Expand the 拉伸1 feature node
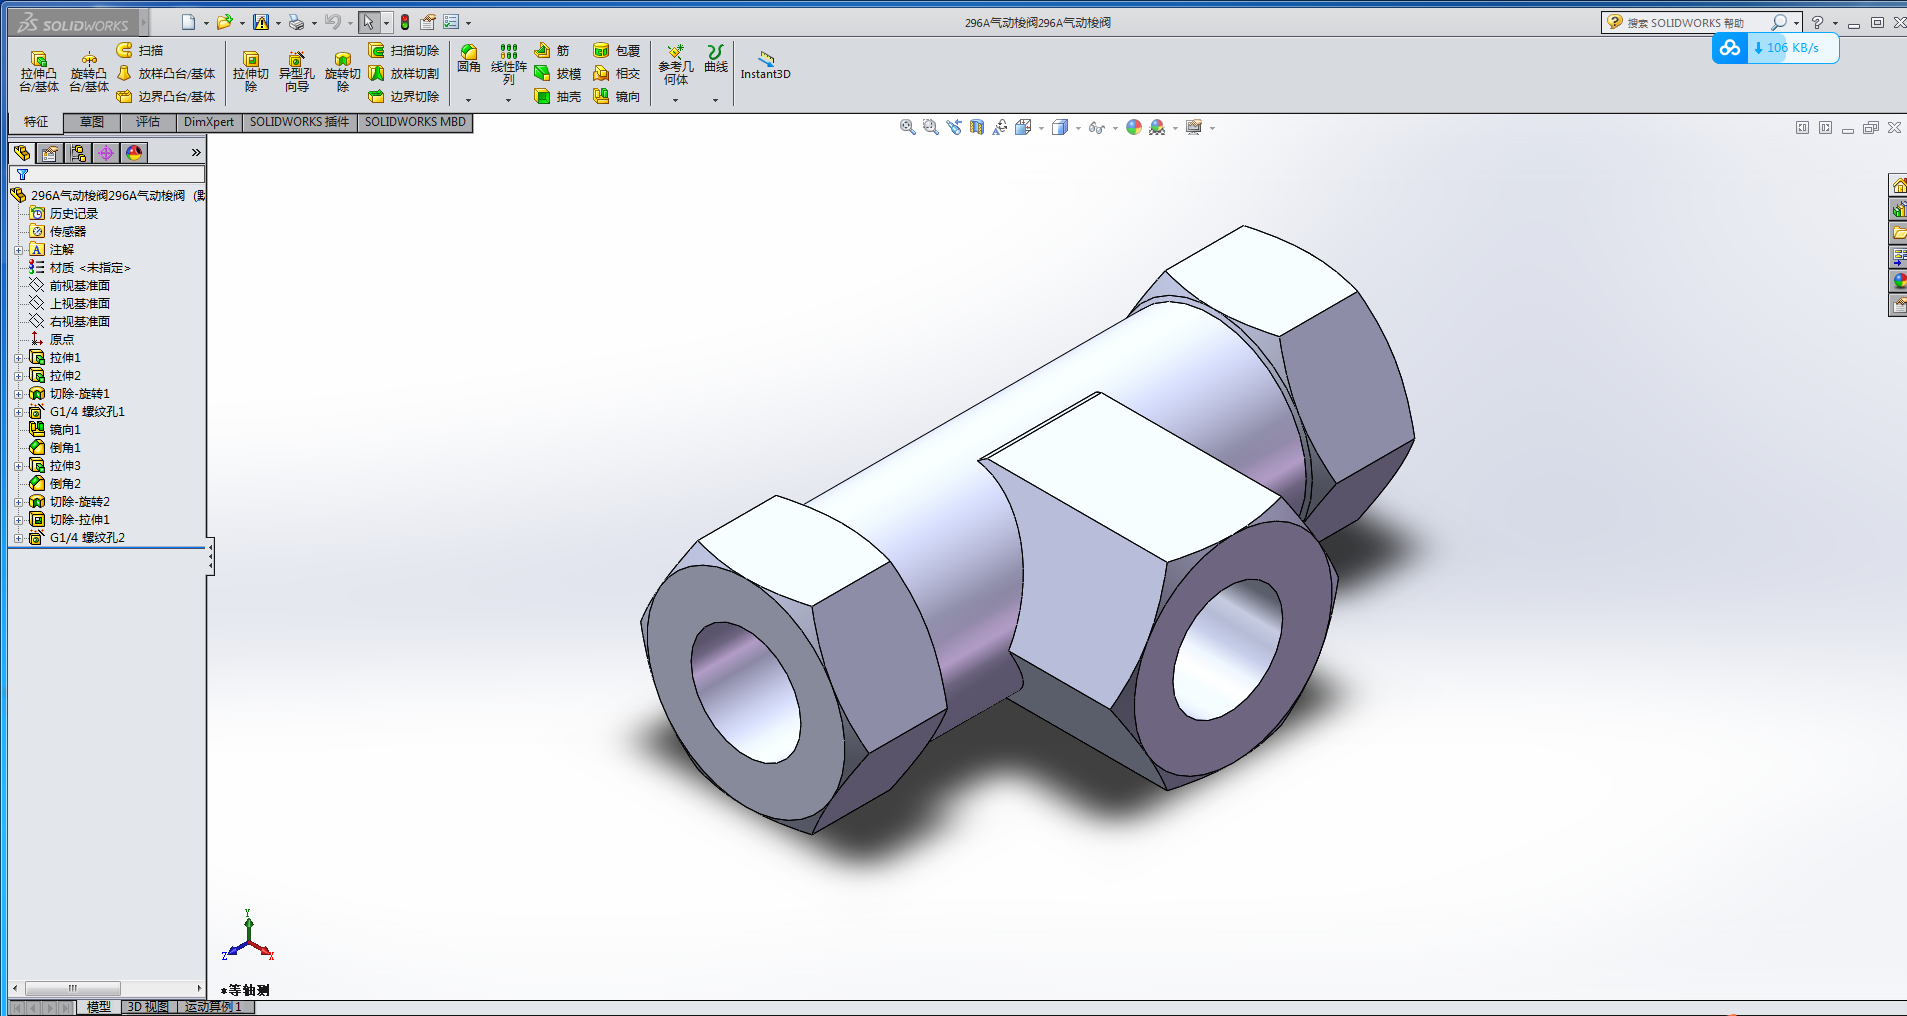The height and width of the screenshot is (1016, 1907). (18, 358)
